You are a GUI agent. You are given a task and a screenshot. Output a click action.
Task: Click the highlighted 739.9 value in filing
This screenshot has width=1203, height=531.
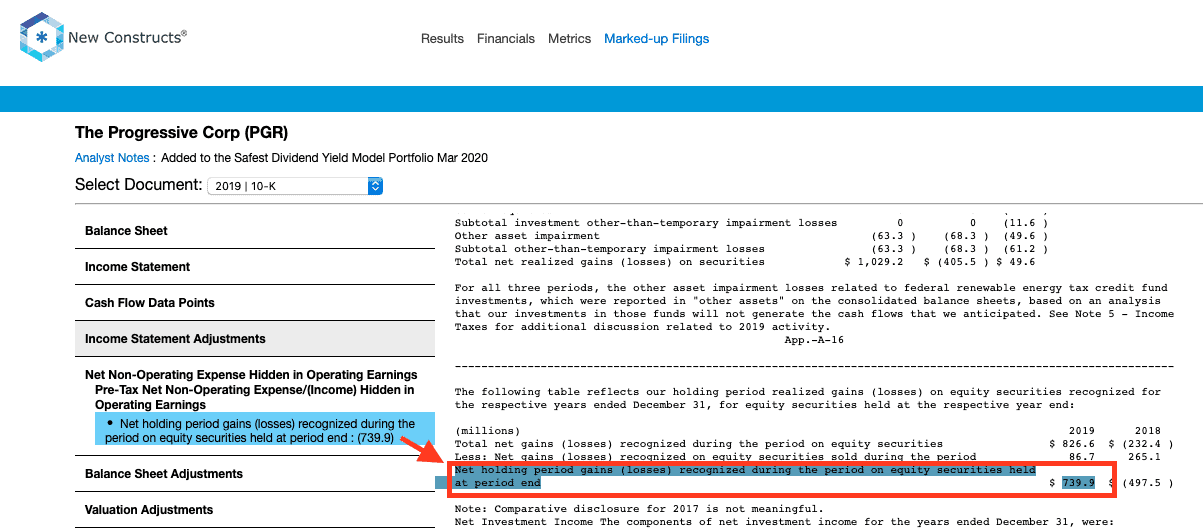[1078, 483]
